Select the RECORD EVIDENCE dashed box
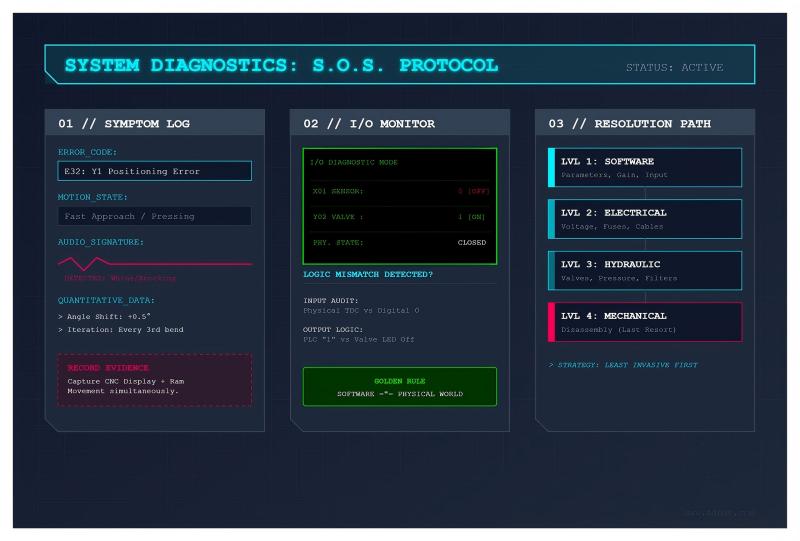 point(154,379)
